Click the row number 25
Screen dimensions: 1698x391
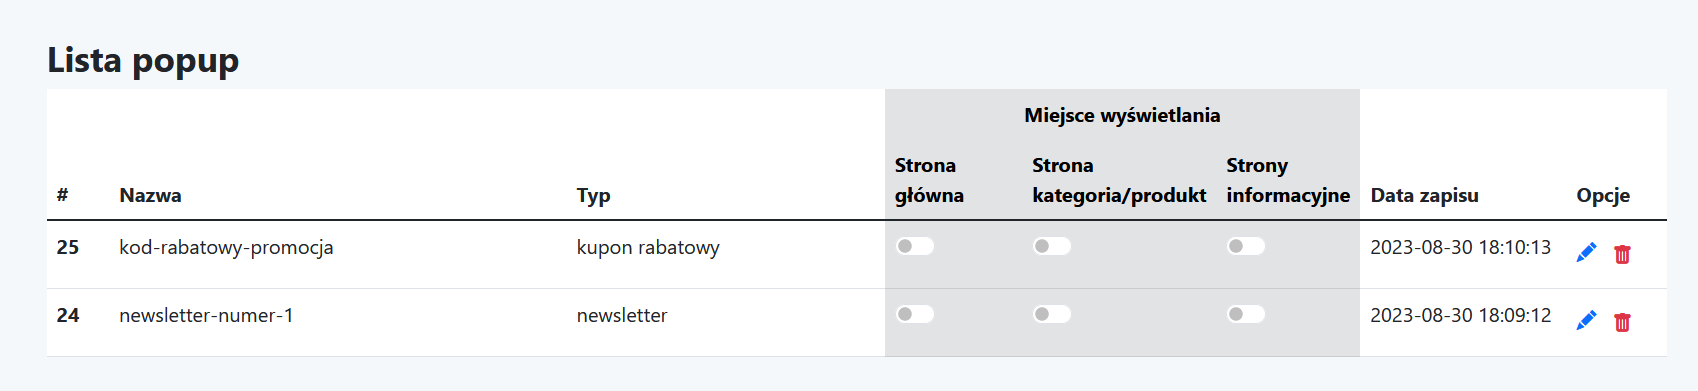[x=68, y=247]
